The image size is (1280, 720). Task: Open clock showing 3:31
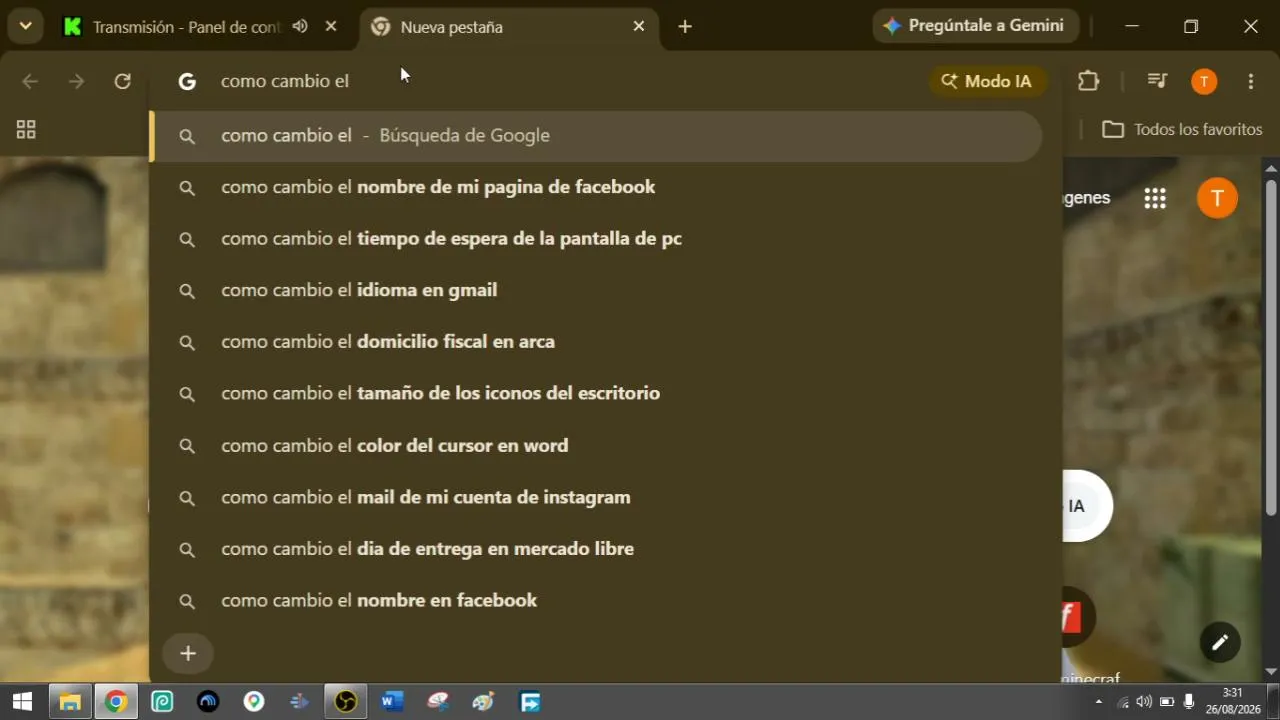[1233, 701]
